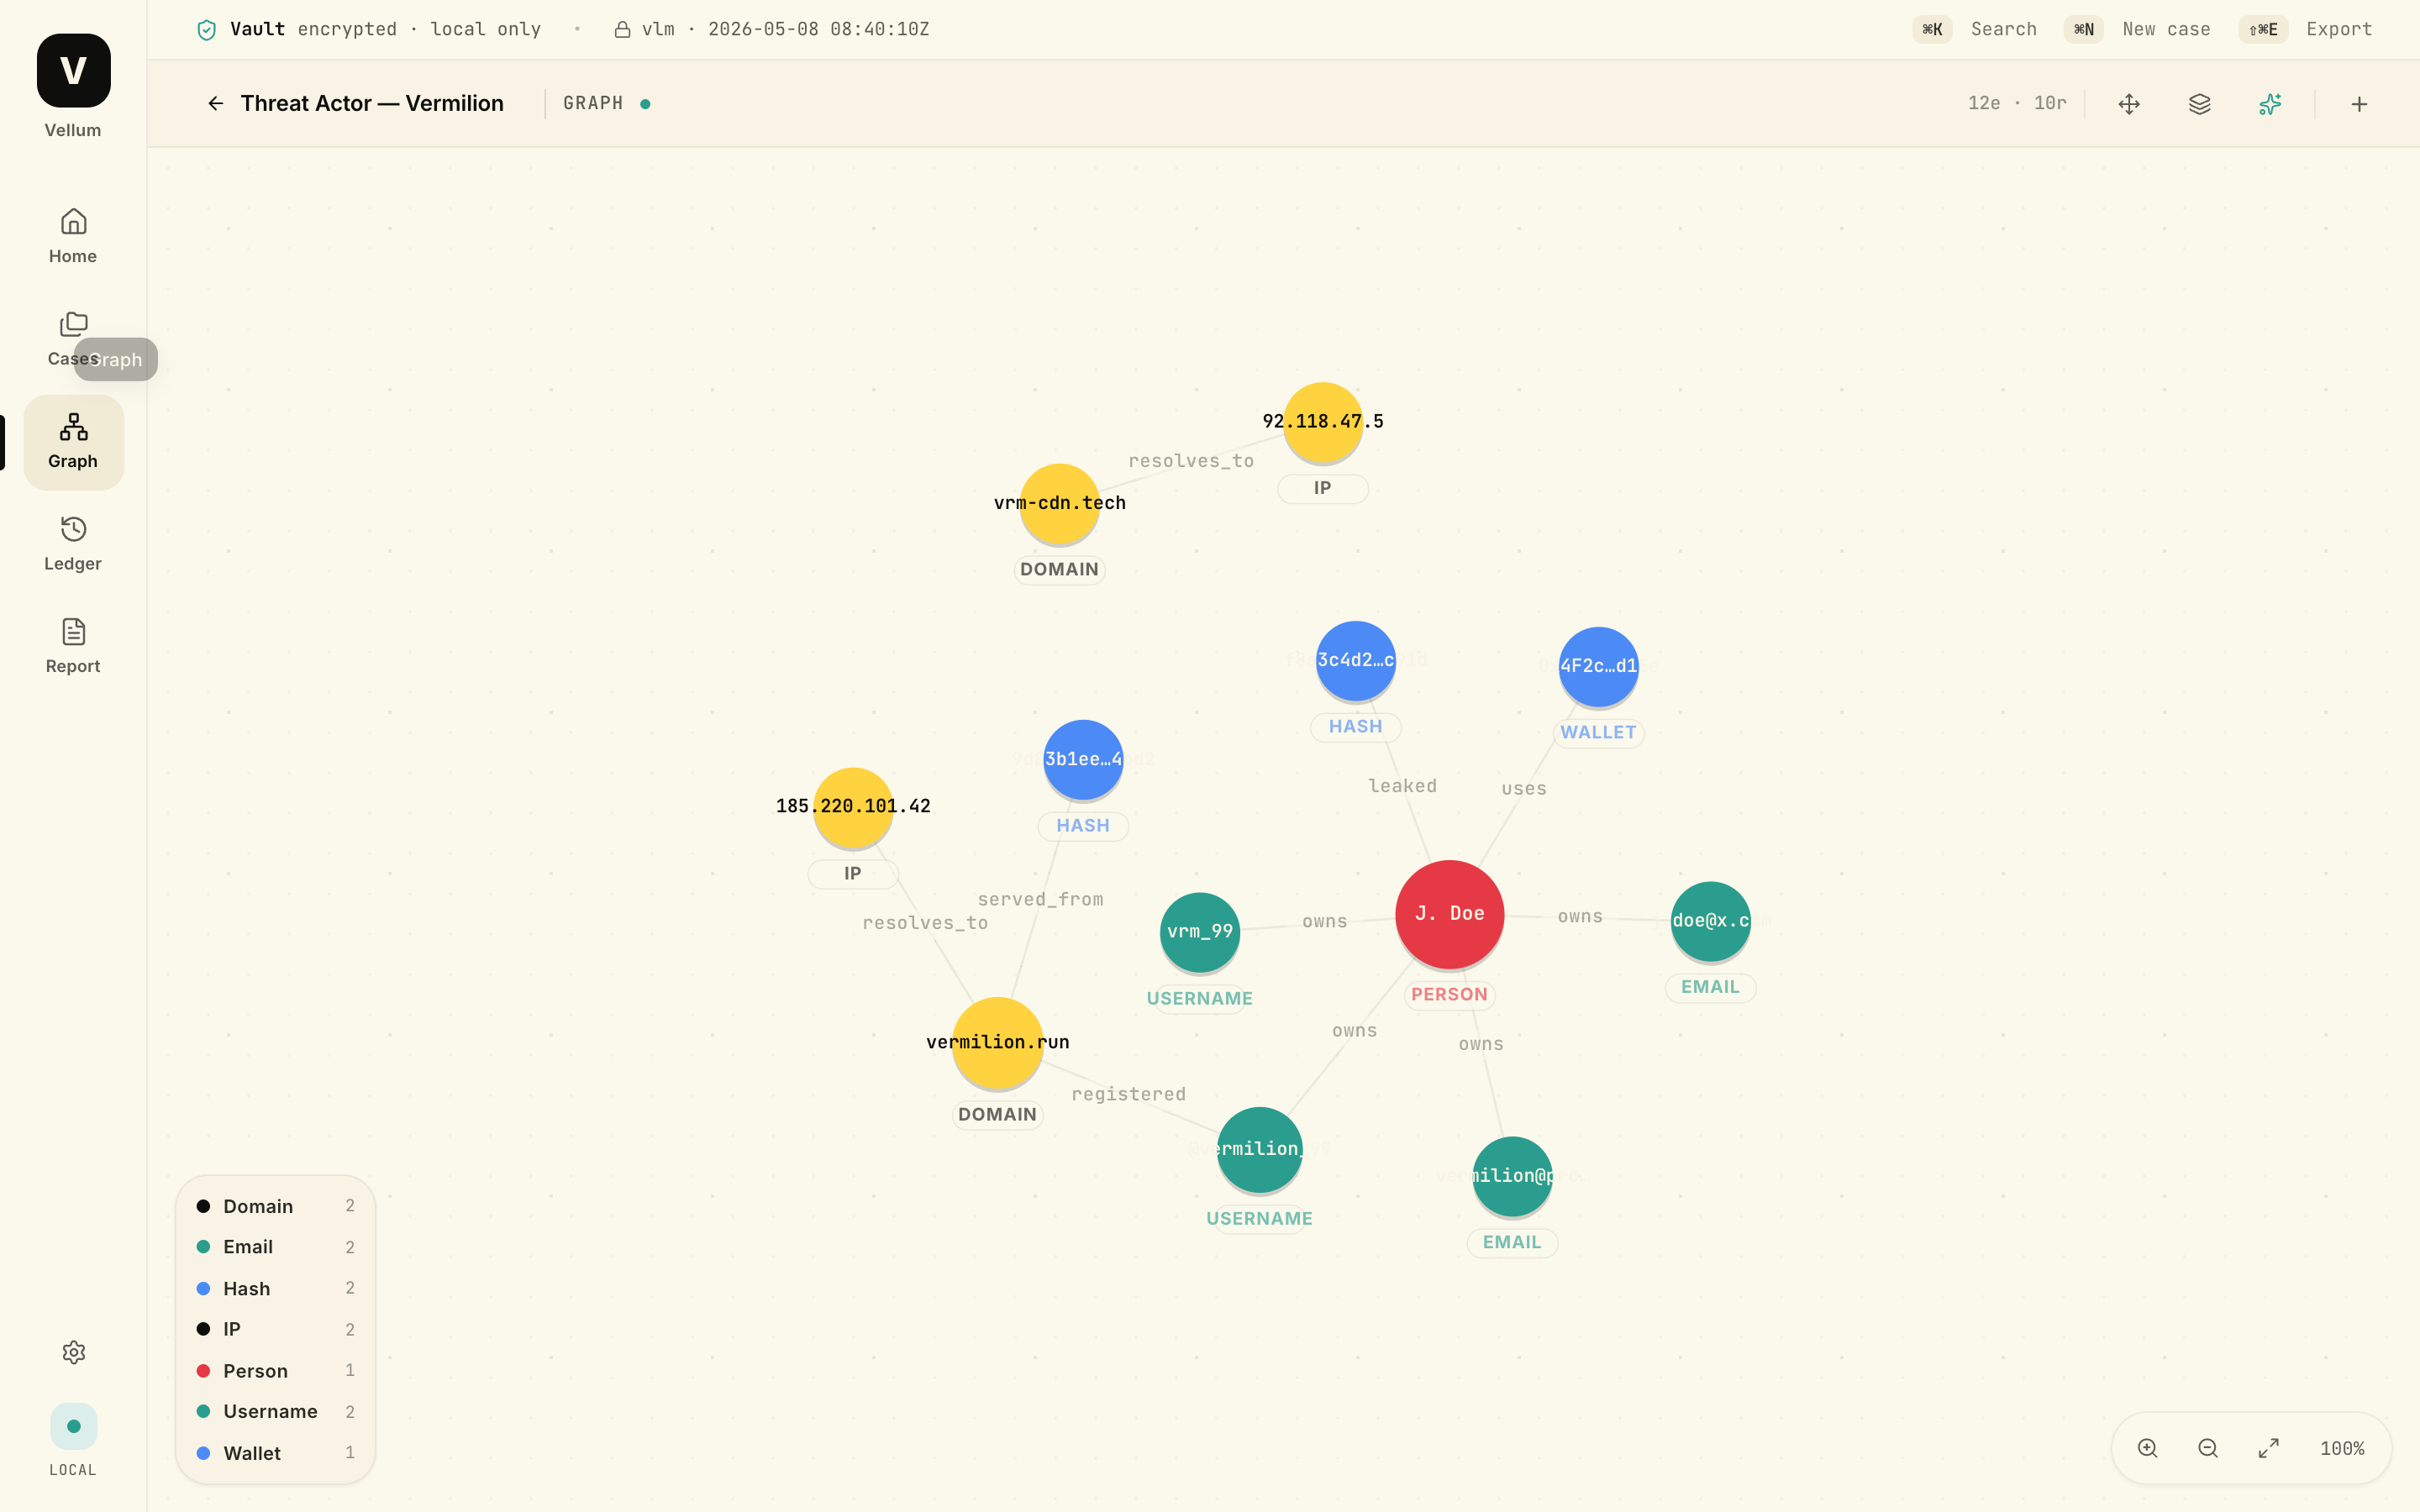The width and height of the screenshot is (2420, 1512).
Task: Select the Graph sidebar item
Action: coord(73,442)
